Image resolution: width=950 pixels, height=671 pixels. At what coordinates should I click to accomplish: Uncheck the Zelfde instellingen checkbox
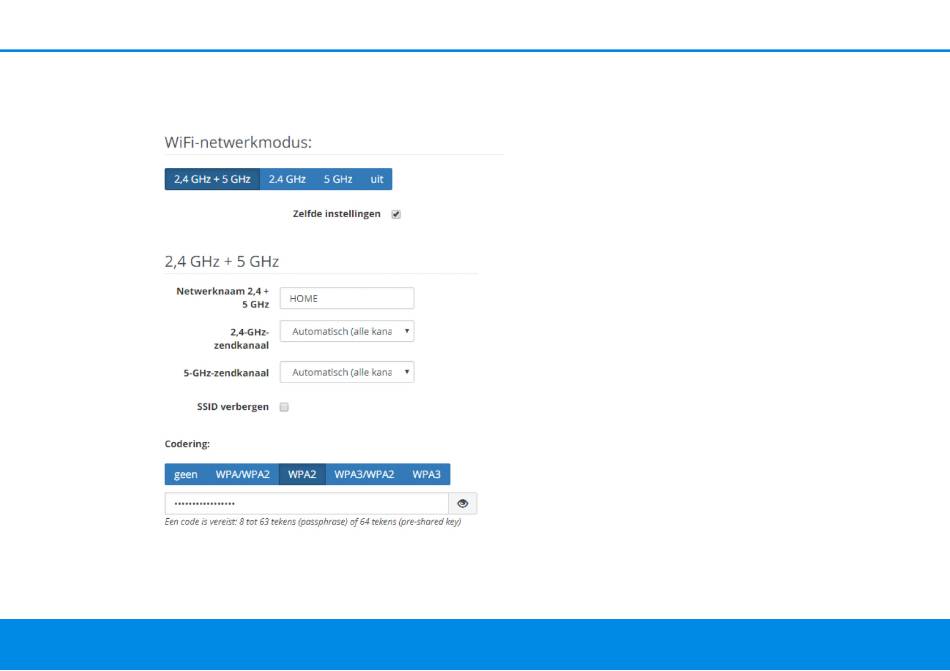(x=396, y=214)
